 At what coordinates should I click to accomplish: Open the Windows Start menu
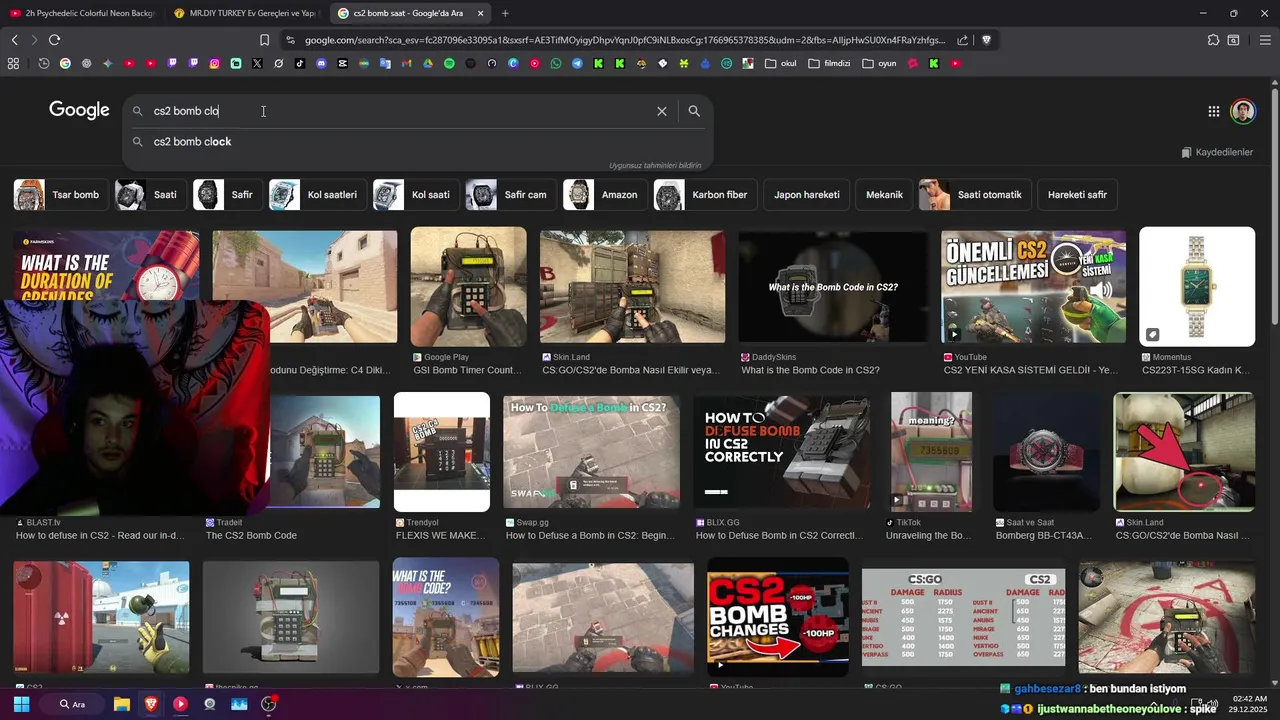coord(21,704)
